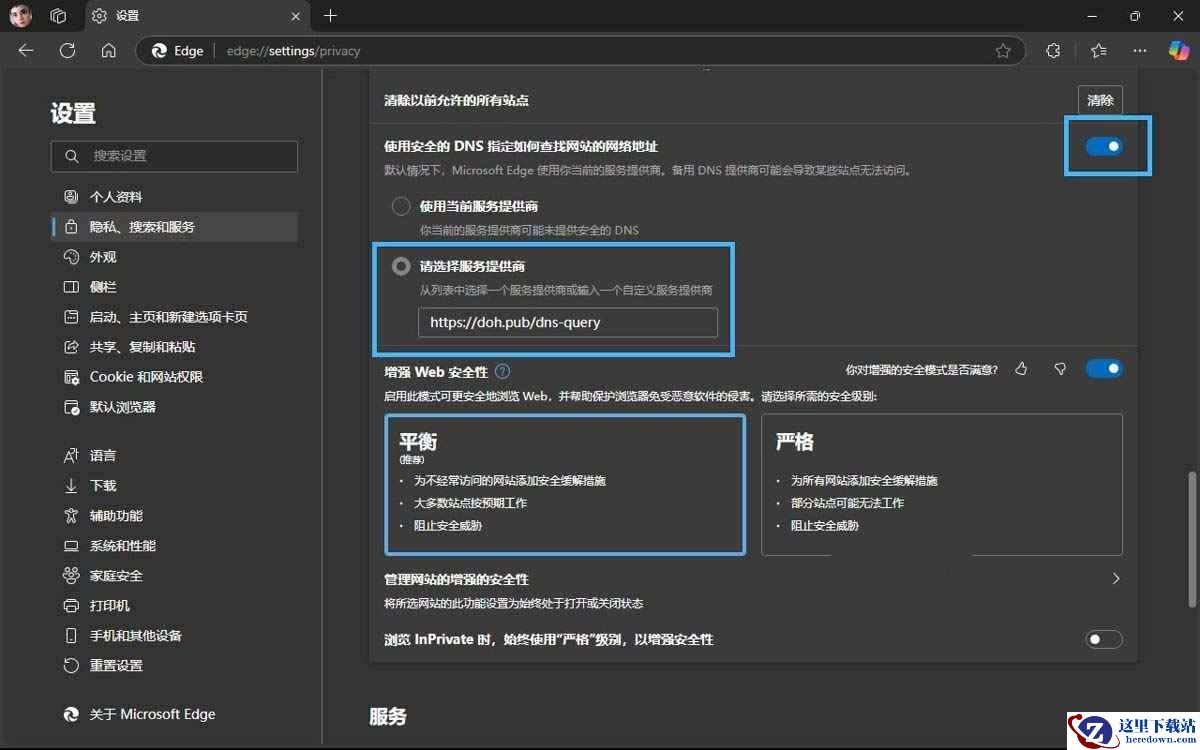The height and width of the screenshot is (750, 1200).
Task: Click the thumbs up feedback icon
Action: coord(1021,369)
